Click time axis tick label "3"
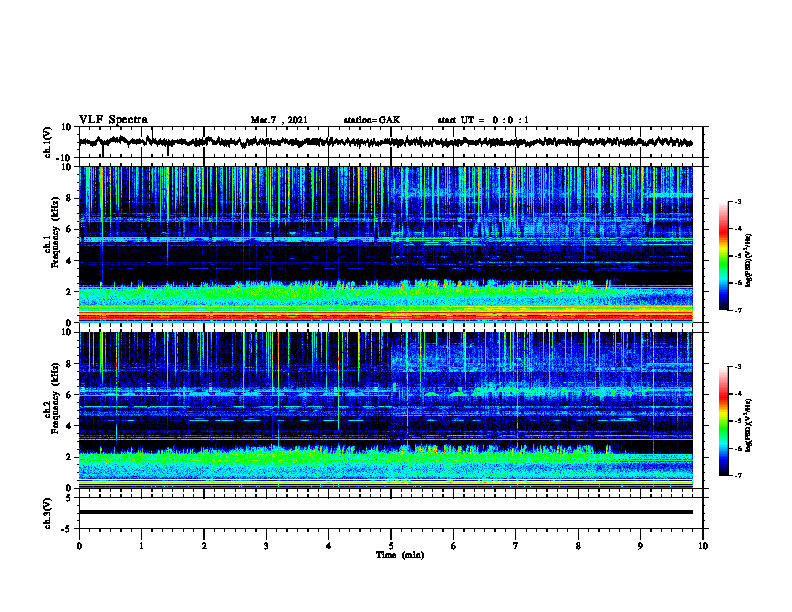 click(266, 546)
